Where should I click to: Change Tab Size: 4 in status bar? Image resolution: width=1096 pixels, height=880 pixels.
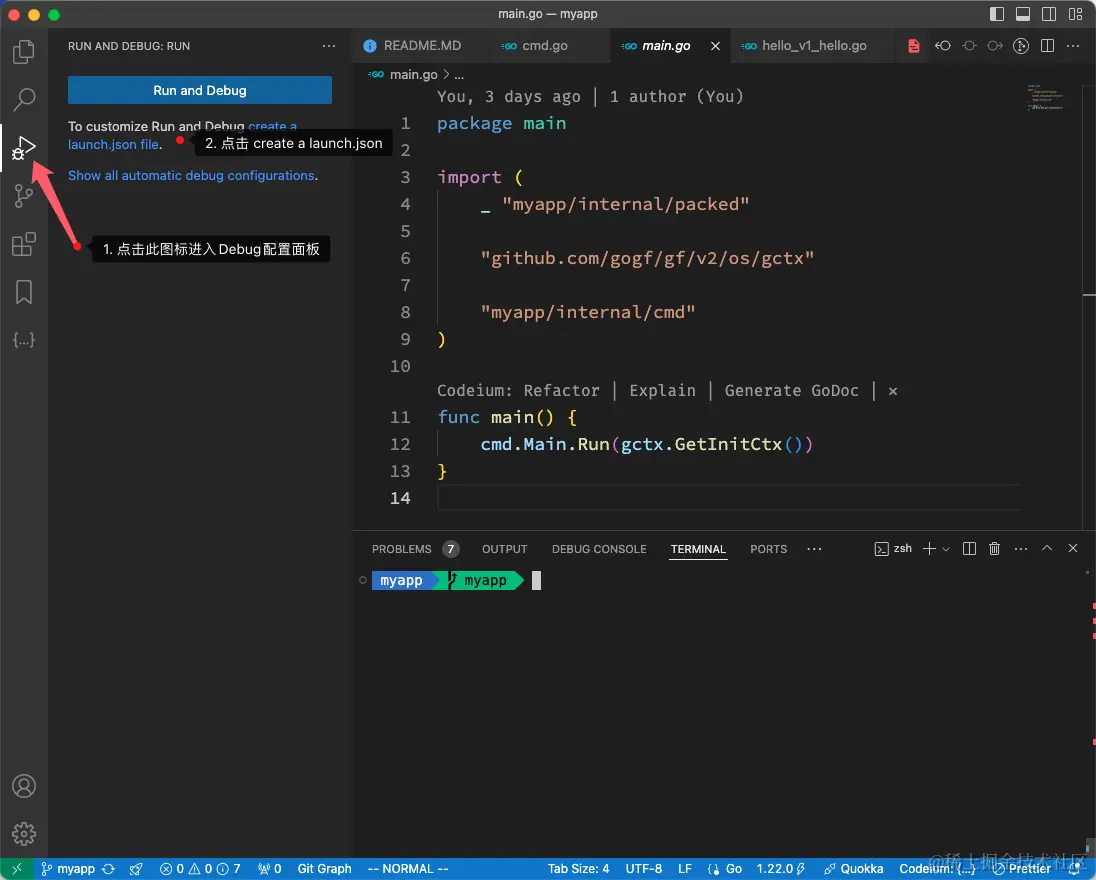pyautogui.click(x=578, y=869)
